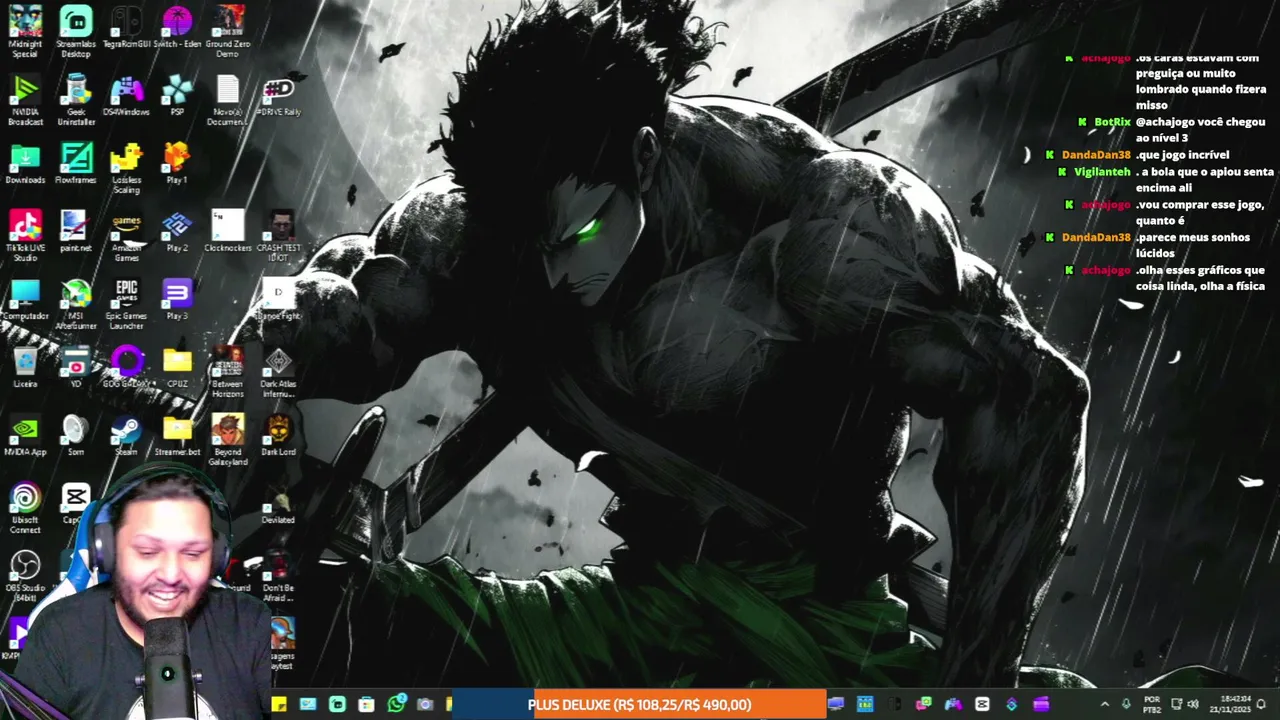The image size is (1280, 720).
Task: Launch Streamlabs Desktop from the desktop
Action: 76,30
